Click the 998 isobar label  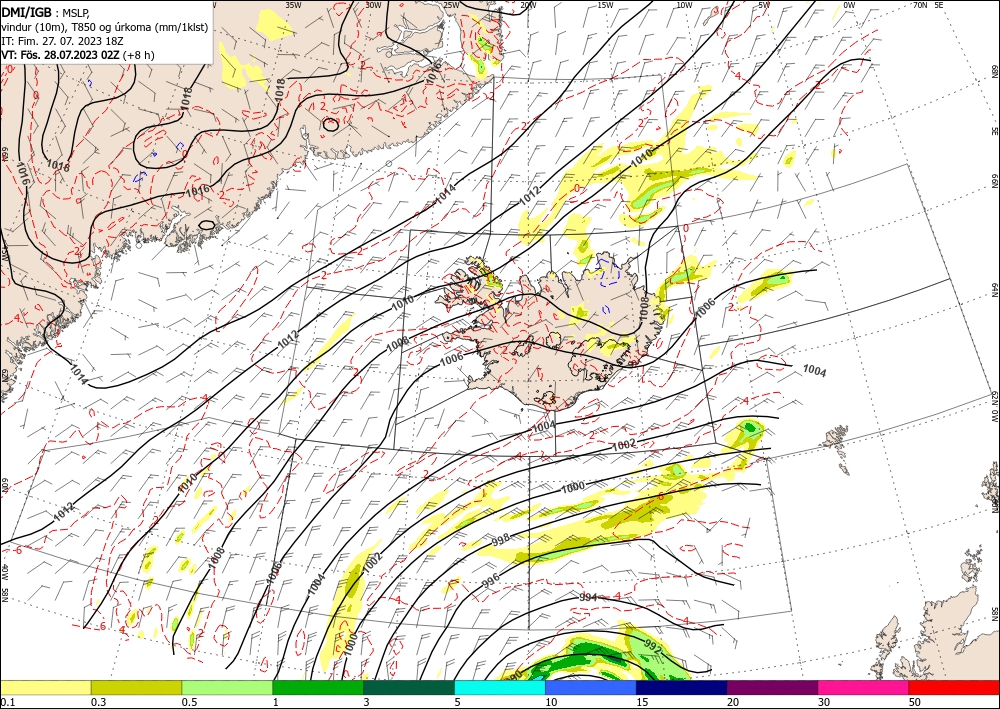tap(501, 541)
